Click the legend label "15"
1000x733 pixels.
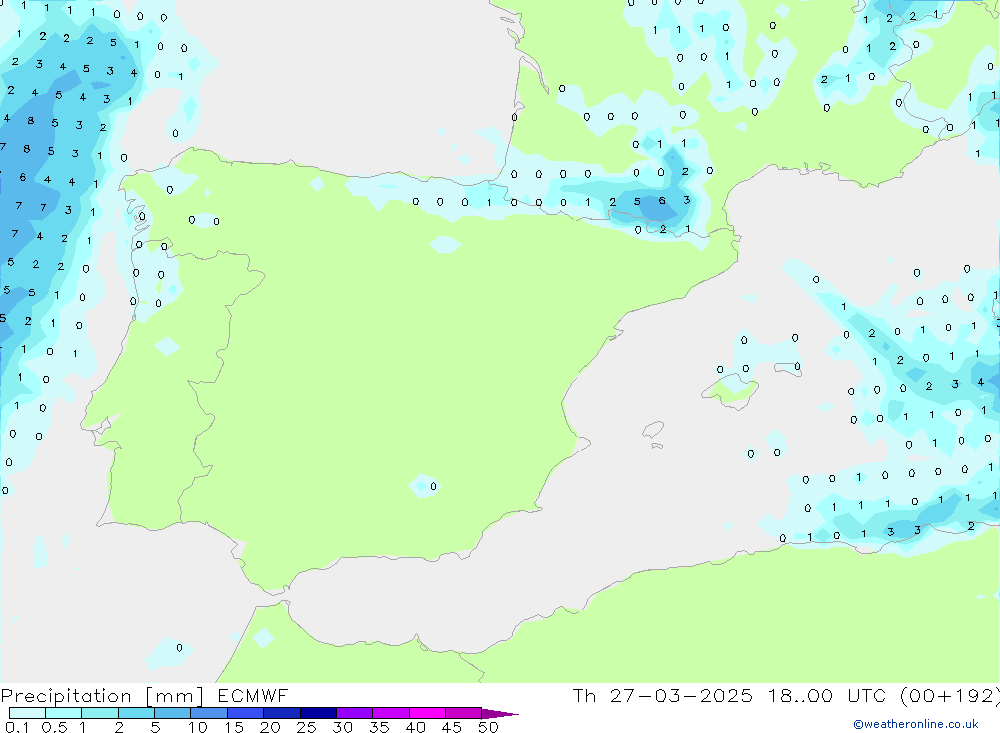(x=234, y=727)
